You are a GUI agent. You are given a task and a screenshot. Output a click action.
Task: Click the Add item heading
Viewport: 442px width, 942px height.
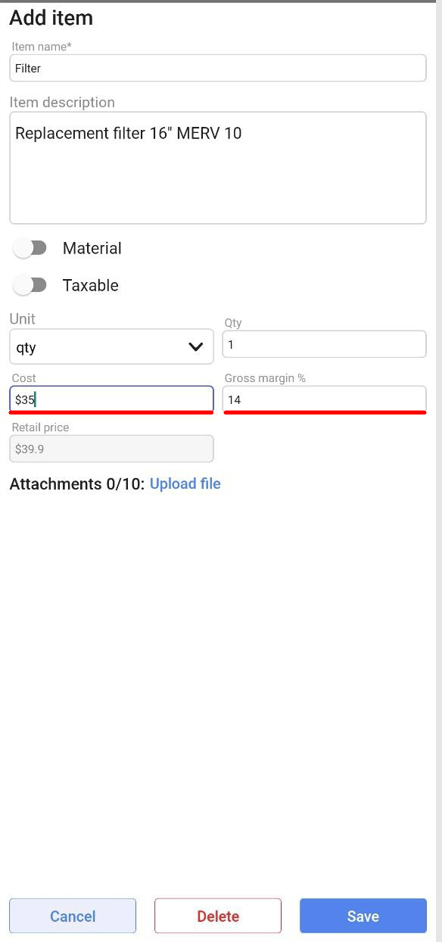pos(51,18)
